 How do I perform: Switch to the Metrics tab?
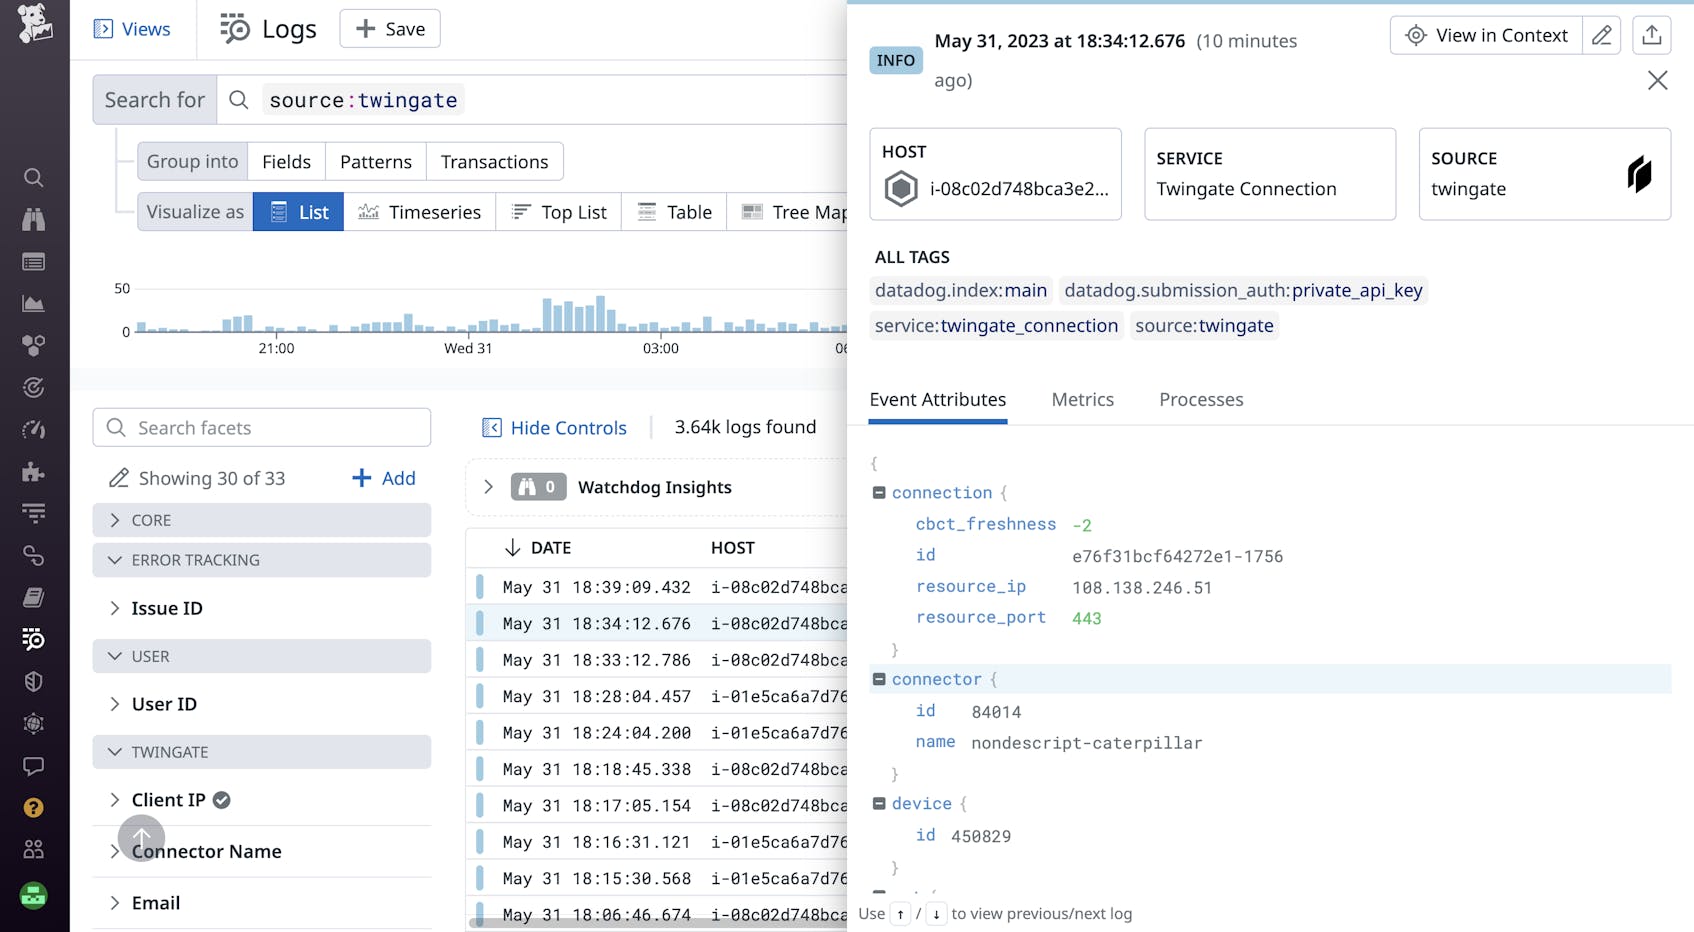tap(1082, 399)
